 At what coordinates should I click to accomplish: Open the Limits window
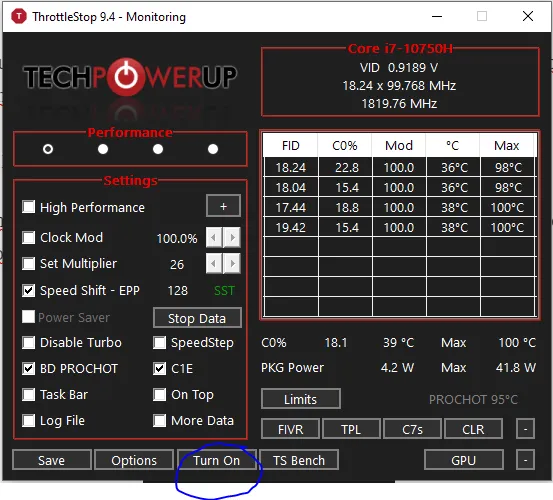300,399
